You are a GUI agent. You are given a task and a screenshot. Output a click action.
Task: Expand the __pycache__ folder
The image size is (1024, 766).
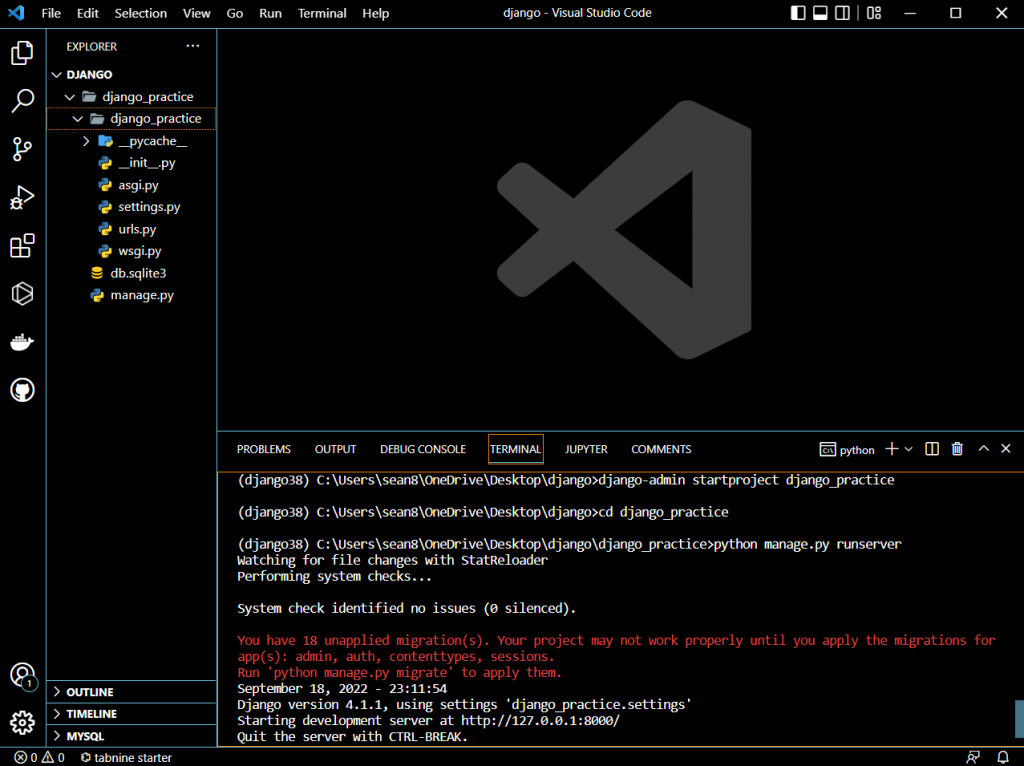point(132,141)
